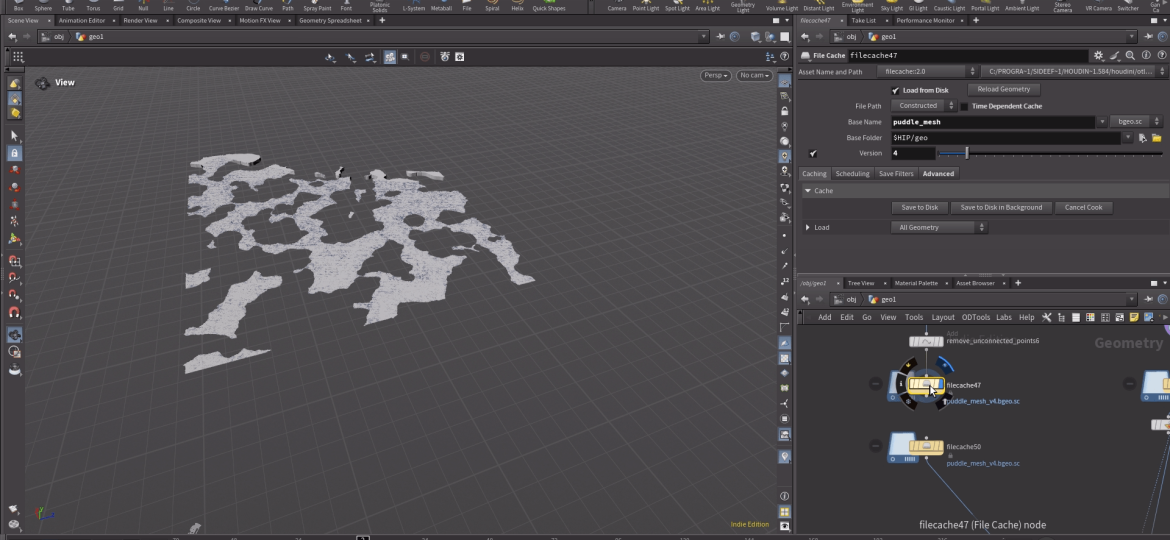The image size is (1170, 540).
Task: Click the Version slider handle
Action: click(966, 154)
